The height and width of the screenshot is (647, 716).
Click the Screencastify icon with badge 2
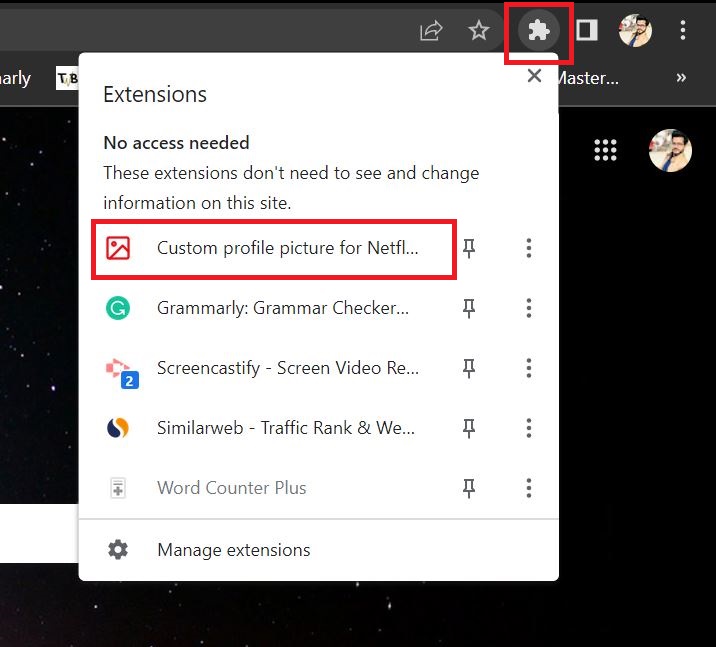[x=121, y=373]
